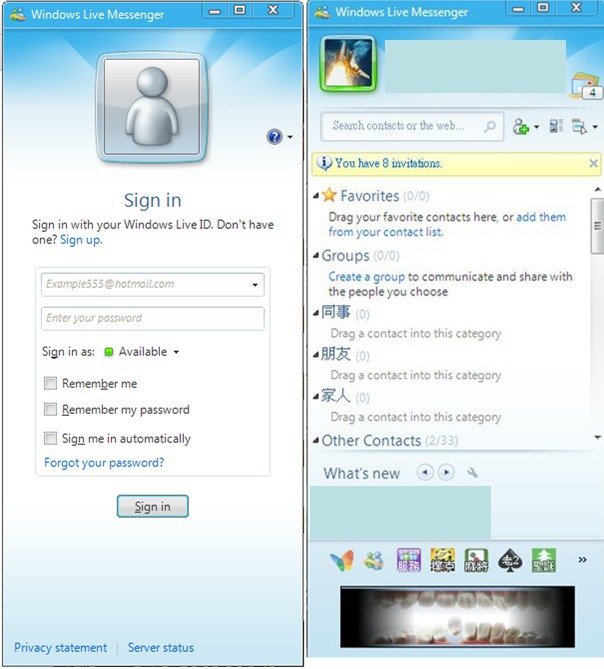This screenshot has height=669, width=604.
Task: Open the Server status link
Action: click(161, 648)
